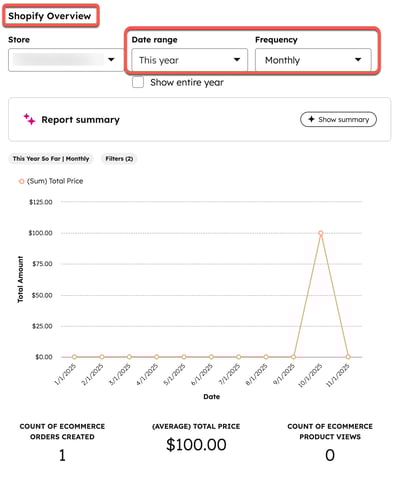This screenshot has height=478, width=400.
Task: Click the Frequency field label
Action: [276, 40]
